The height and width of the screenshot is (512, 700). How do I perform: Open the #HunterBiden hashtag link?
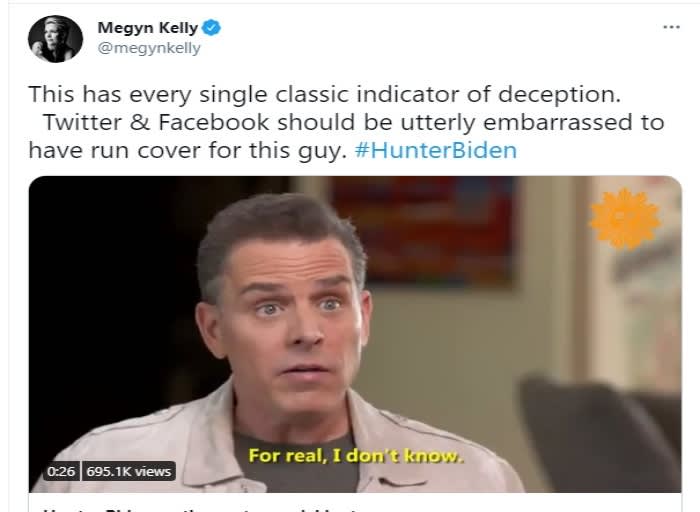click(436, 150)
